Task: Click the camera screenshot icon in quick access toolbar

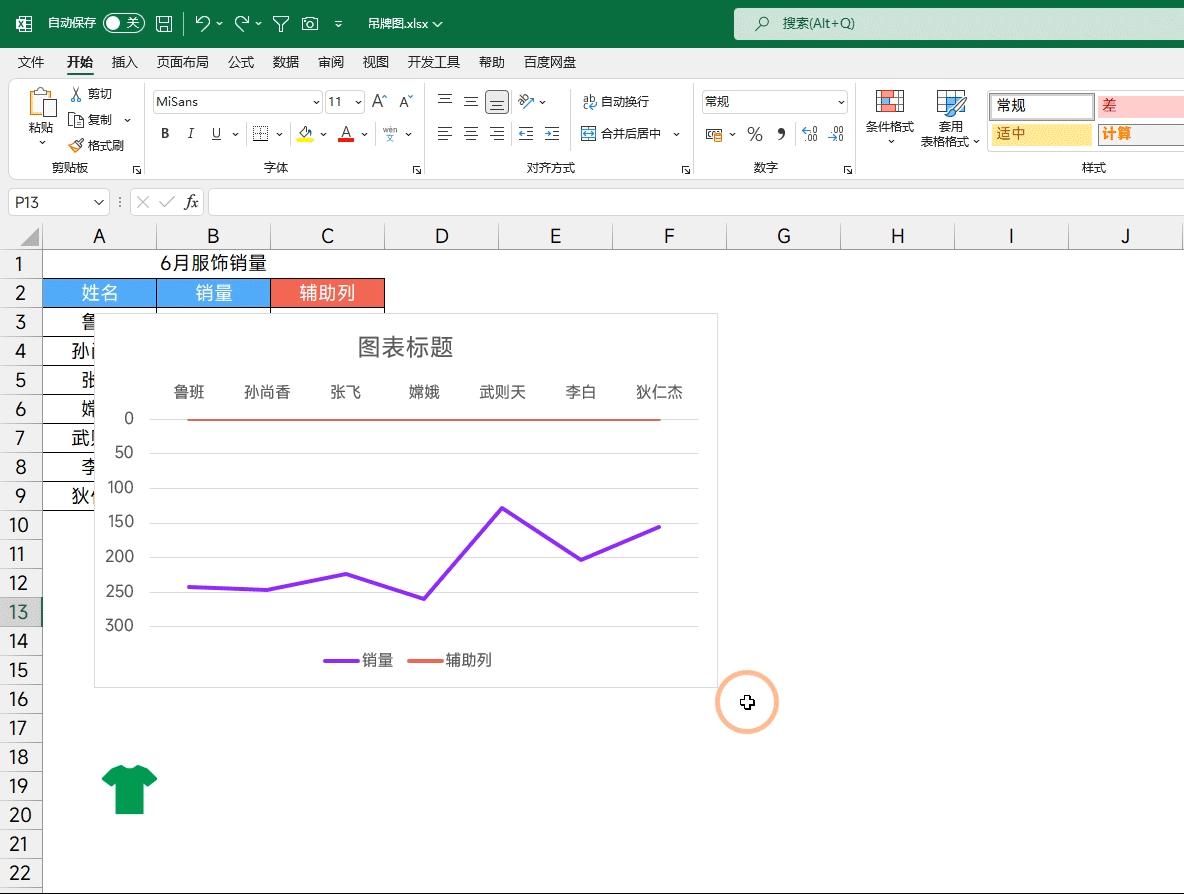Action: [310, 23]
